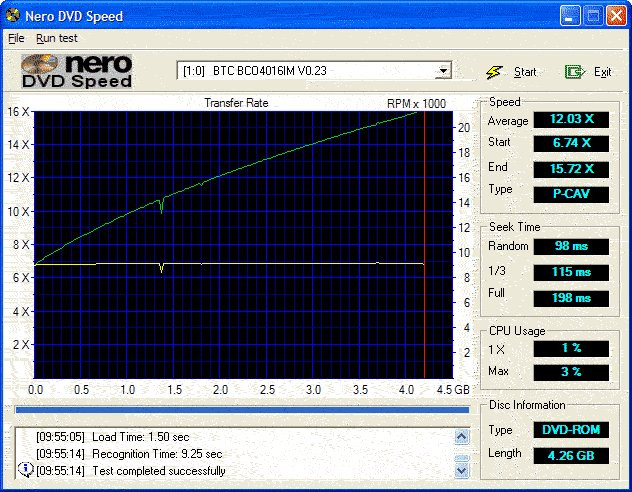Click the Test completed successfully log entry

click(x=131, y=471)
